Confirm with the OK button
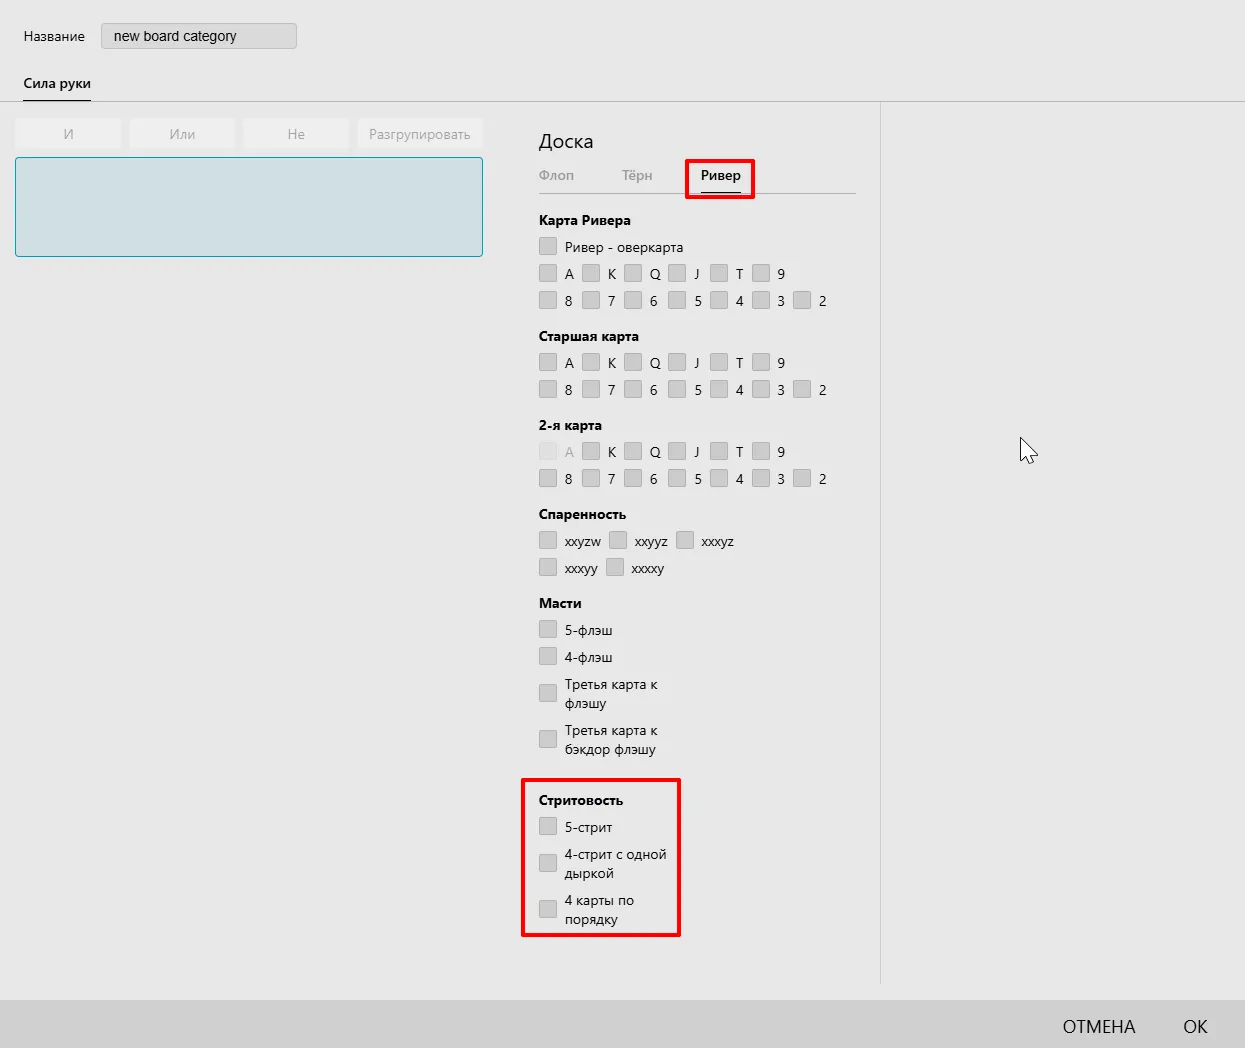This screenshot has height=1048, width=1245. tap(1195, 1027)
